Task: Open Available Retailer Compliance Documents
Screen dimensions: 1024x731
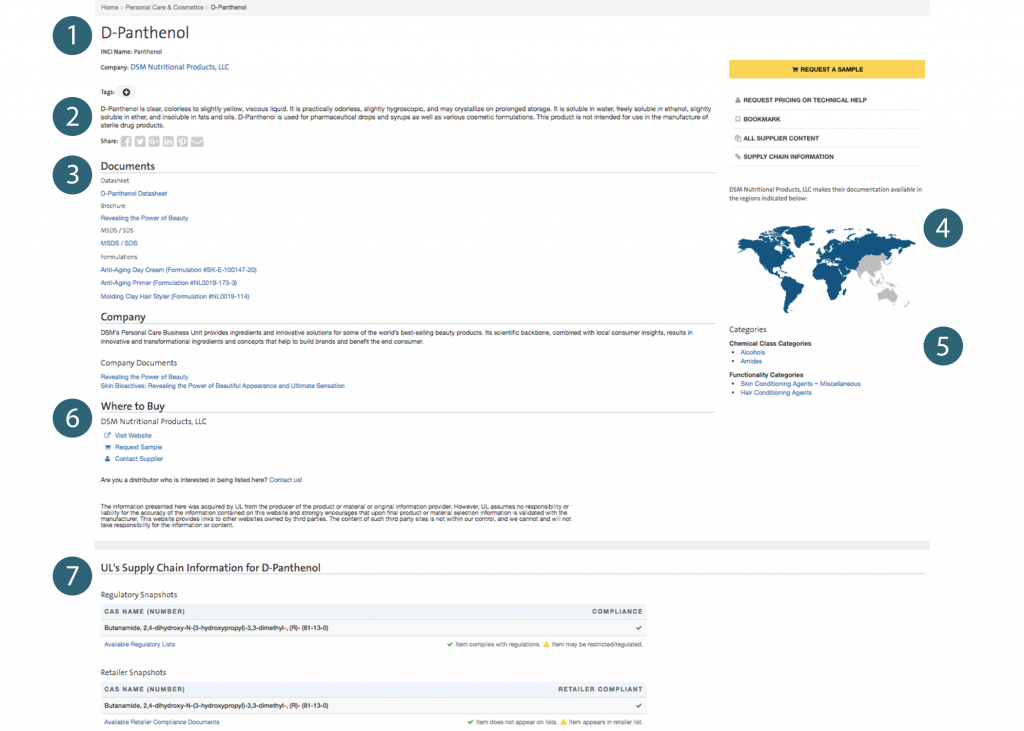Action: [x=162, y=722]
